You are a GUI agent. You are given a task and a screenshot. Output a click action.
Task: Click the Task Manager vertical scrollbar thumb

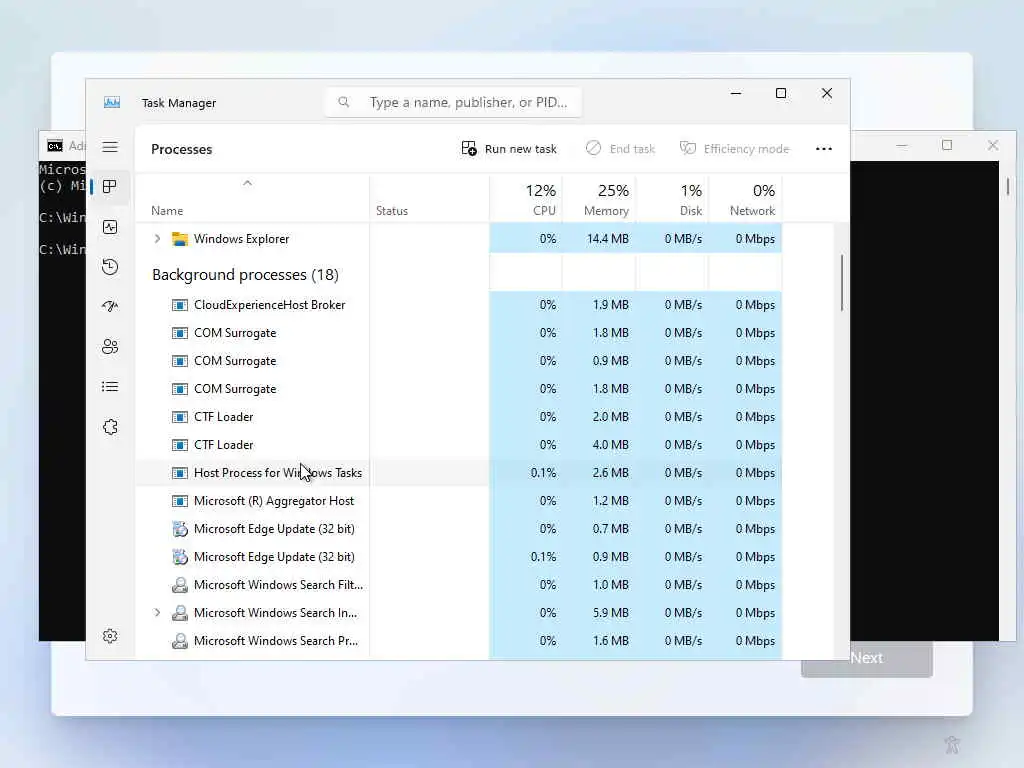pos(842,282)
